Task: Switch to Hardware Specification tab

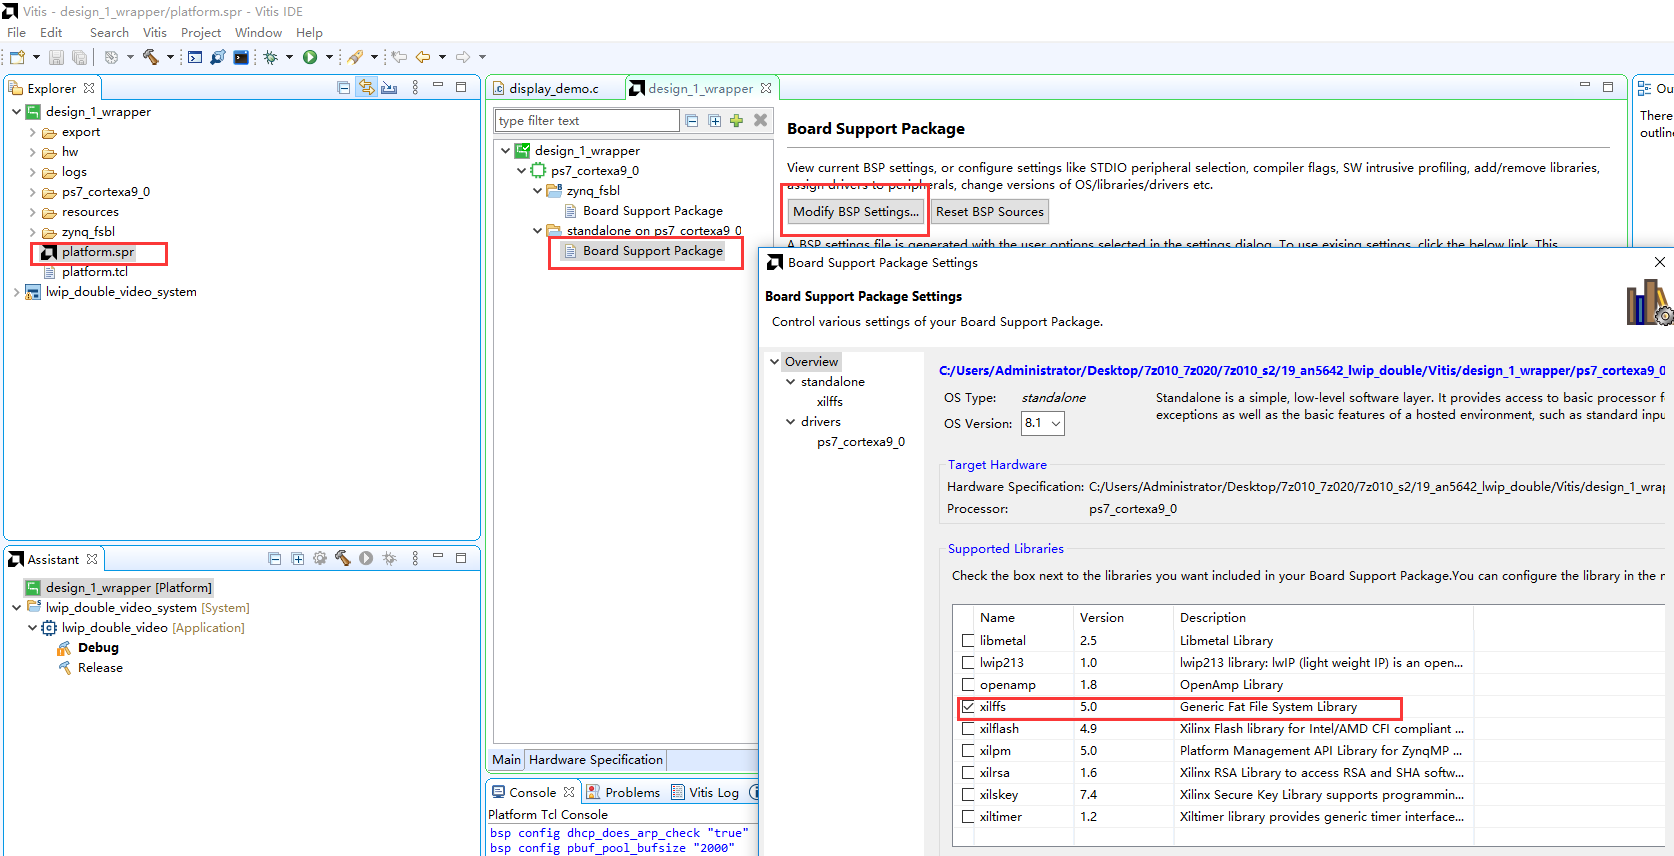Action: tap(596, 760)
